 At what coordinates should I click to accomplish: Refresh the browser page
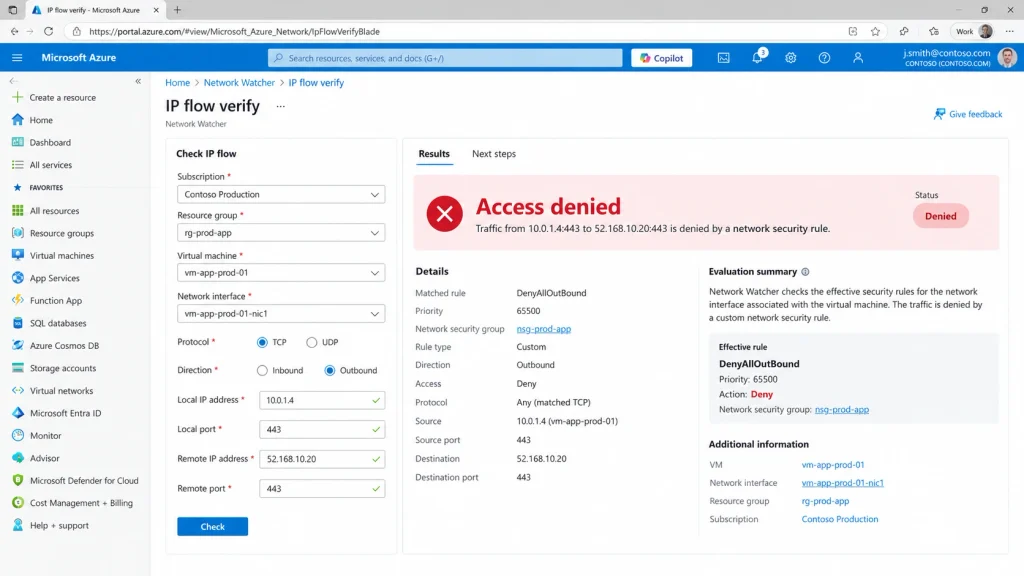tap(48, 31)
